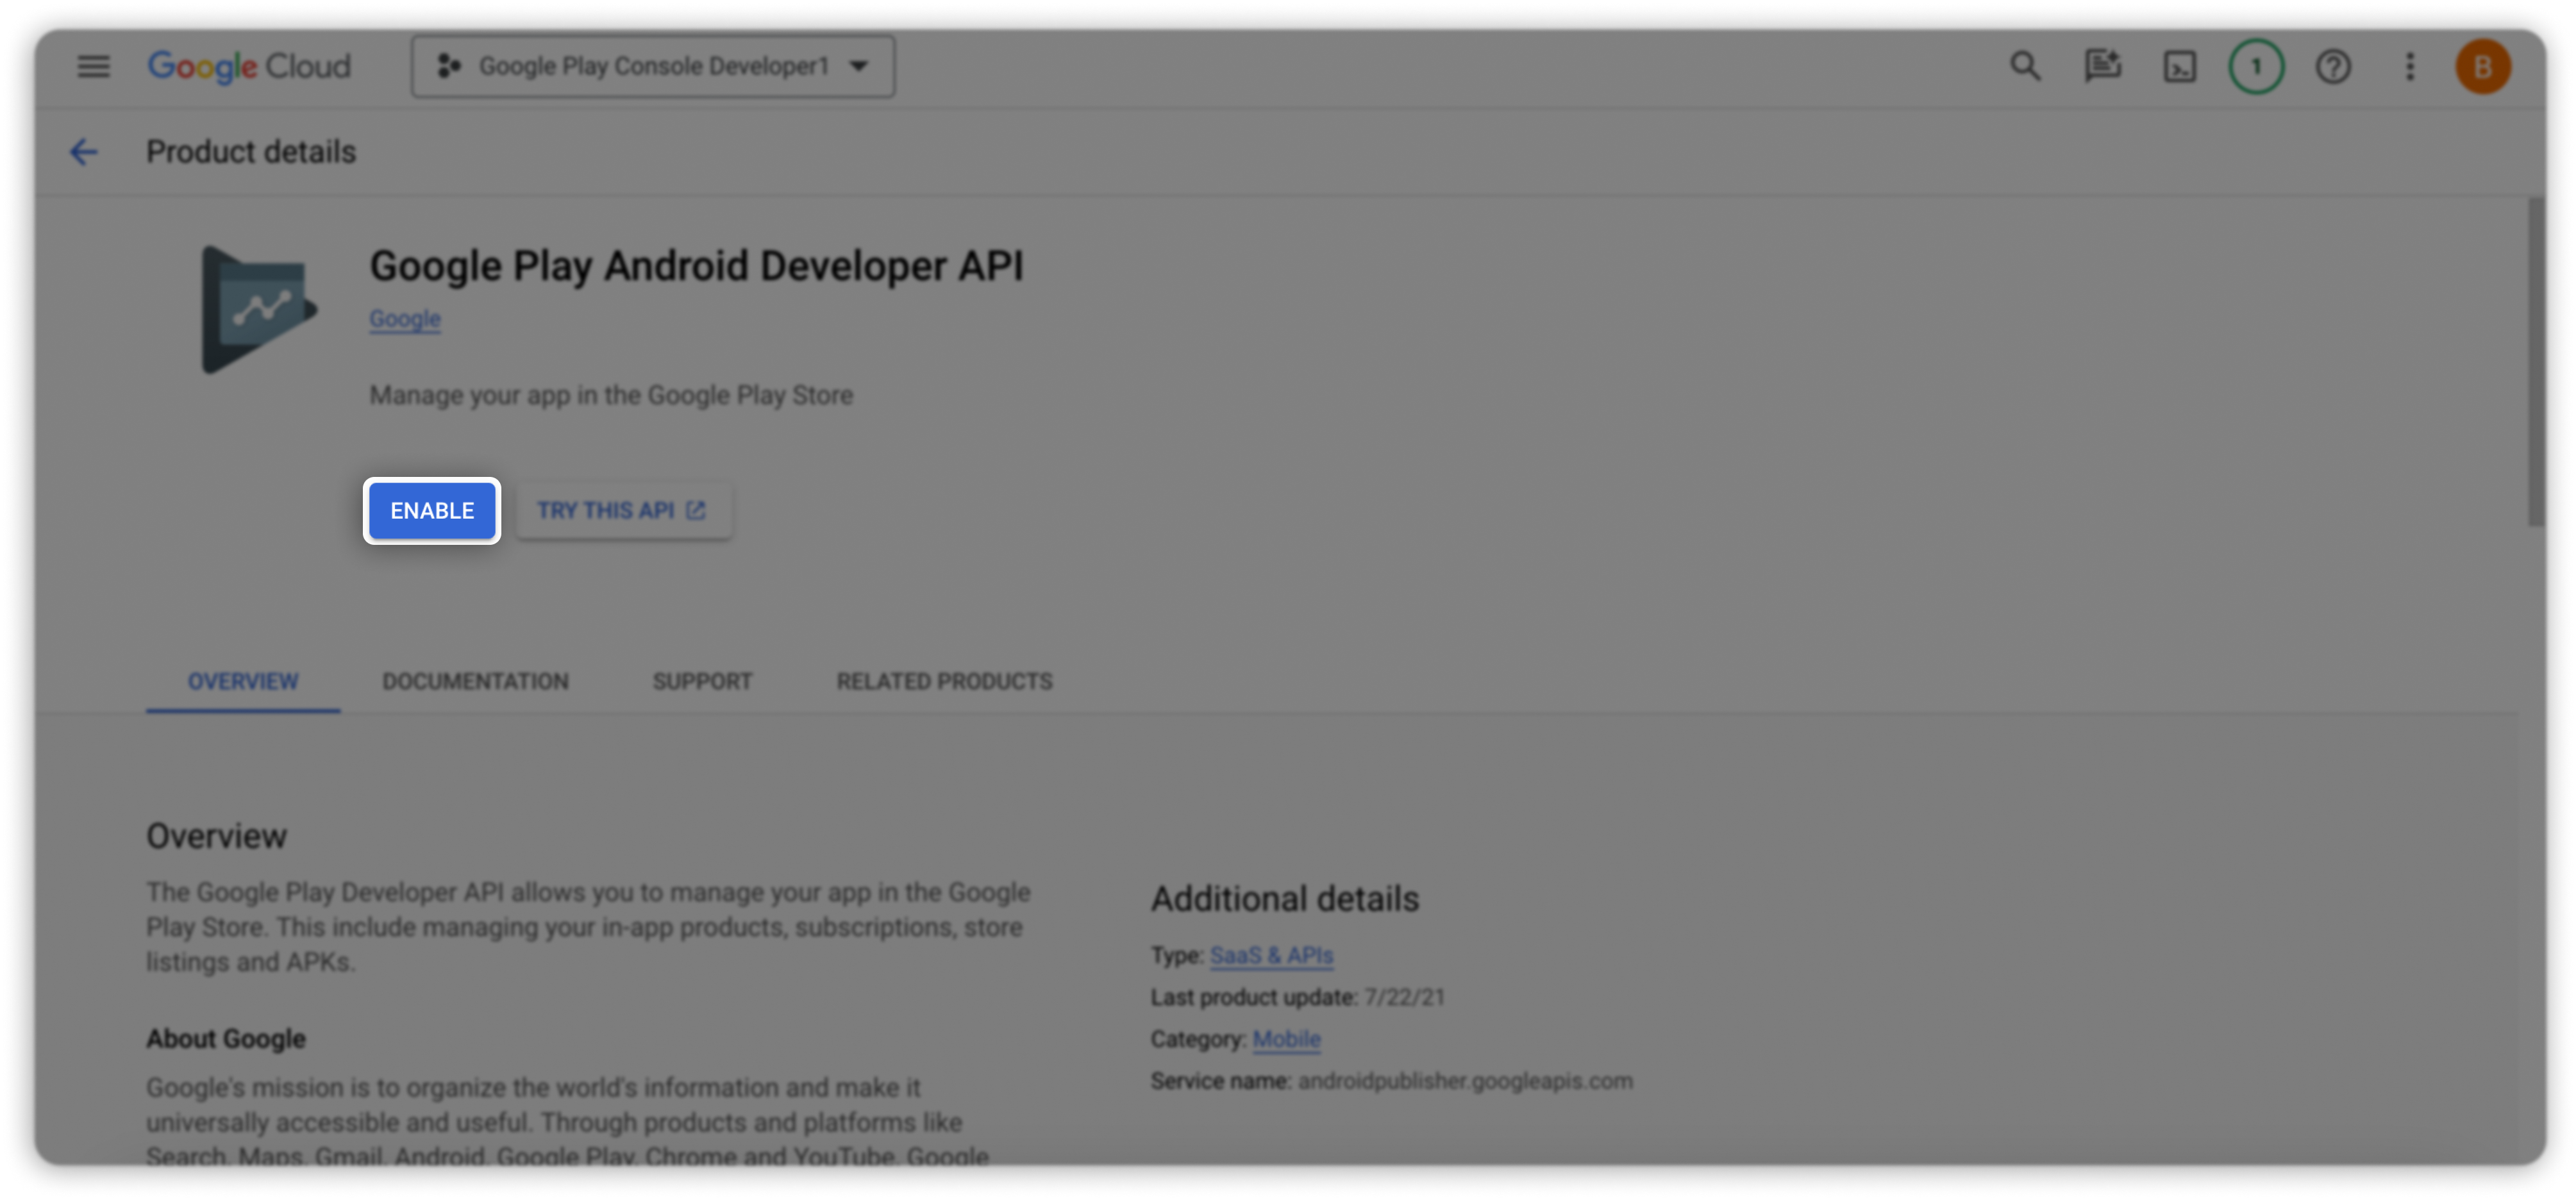The height and width of the screenshot is (1200, 2576).
Task: Open notifications badge showing 1
Action: tap(2256, 67)
